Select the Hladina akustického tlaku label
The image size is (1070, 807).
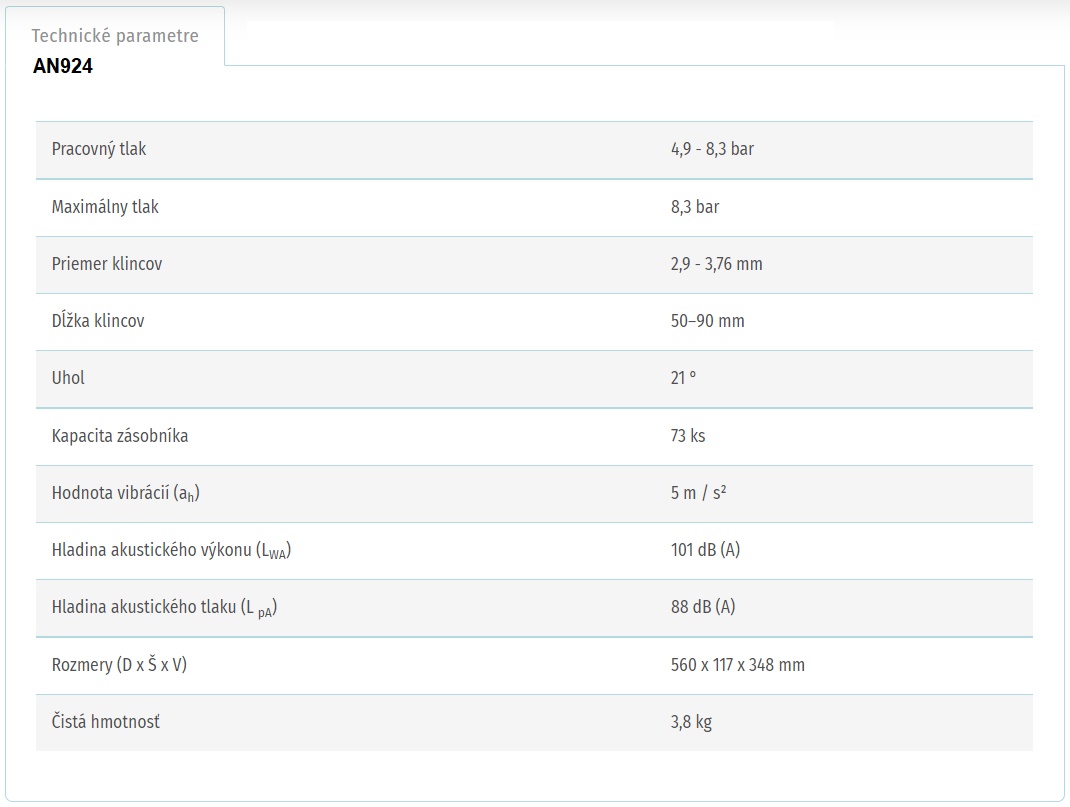pyautogui.click(x=164, y=607)
